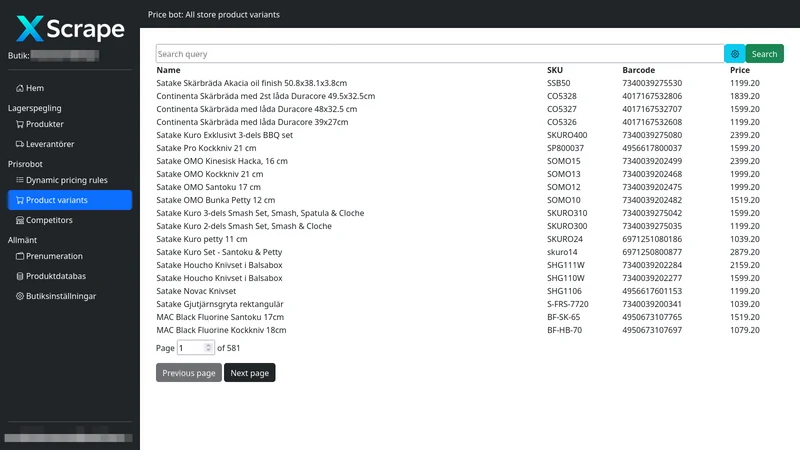The height and width of the screenshot is (450, 800).
Task: Click the Hem house icon
Action: (20, 88)
